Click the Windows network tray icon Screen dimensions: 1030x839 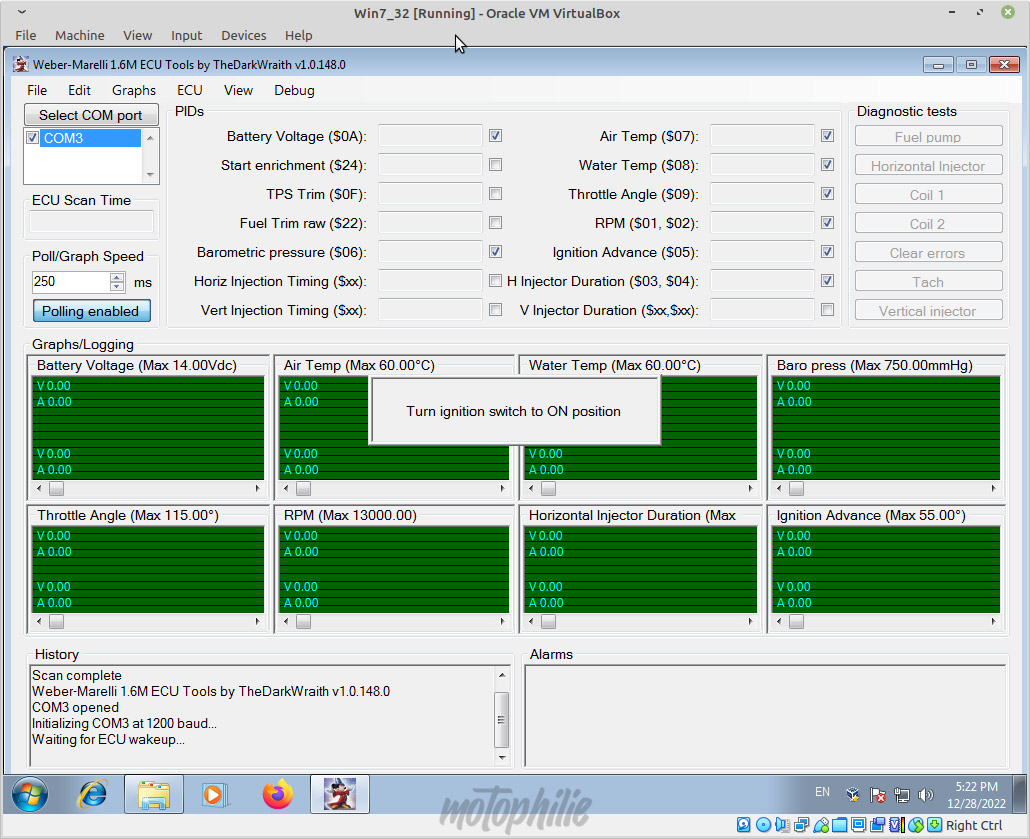pyautogui.click(x=902, y=794)
